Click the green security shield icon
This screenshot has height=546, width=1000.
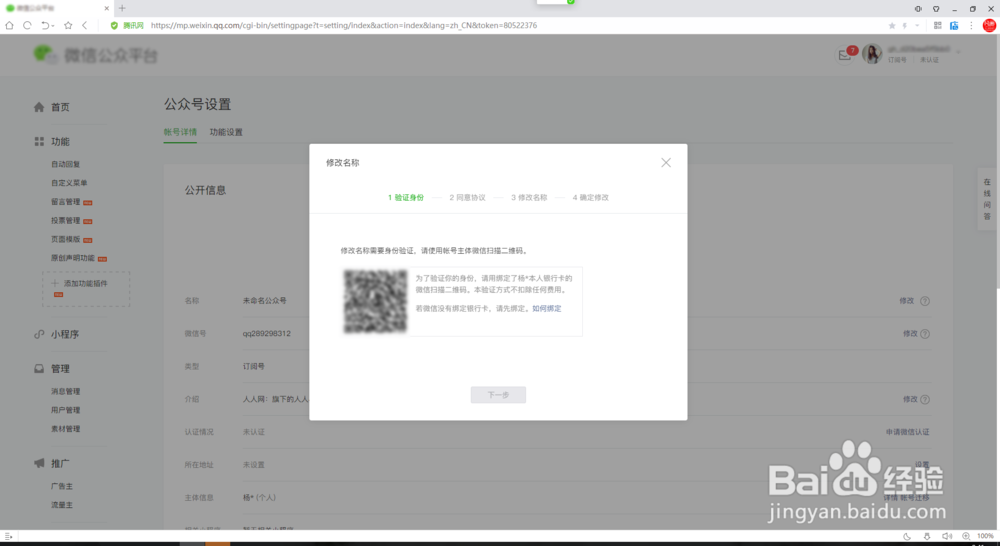(x=114, y=26)
